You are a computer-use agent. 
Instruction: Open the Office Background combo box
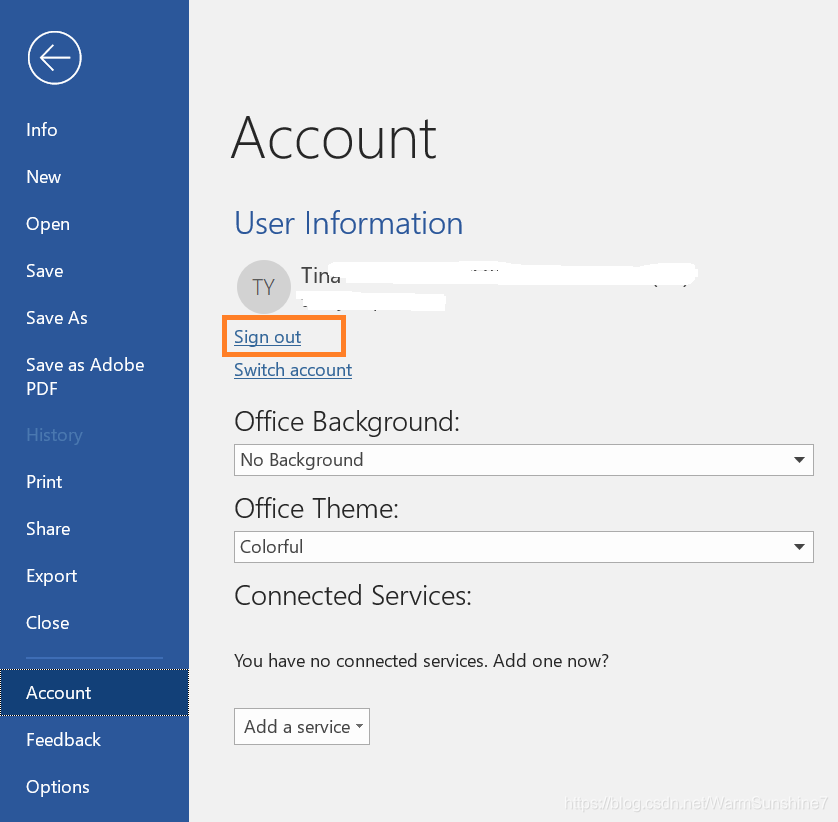pos(524,460)
